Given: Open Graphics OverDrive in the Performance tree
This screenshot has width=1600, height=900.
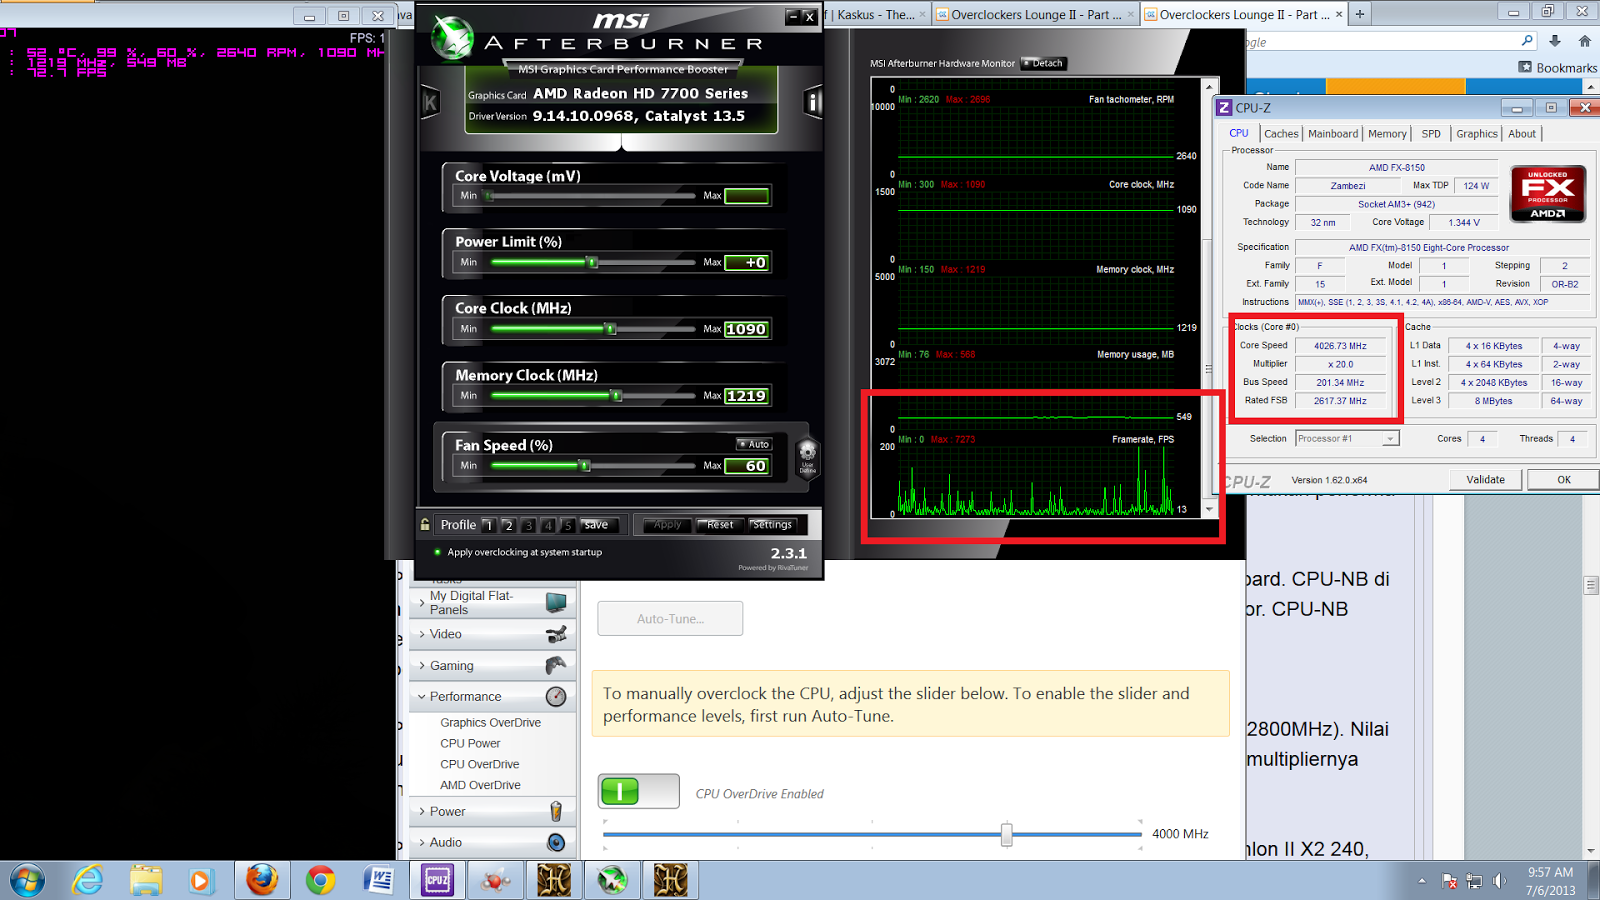Looking at the screenshot, I should tap(490, 722).
